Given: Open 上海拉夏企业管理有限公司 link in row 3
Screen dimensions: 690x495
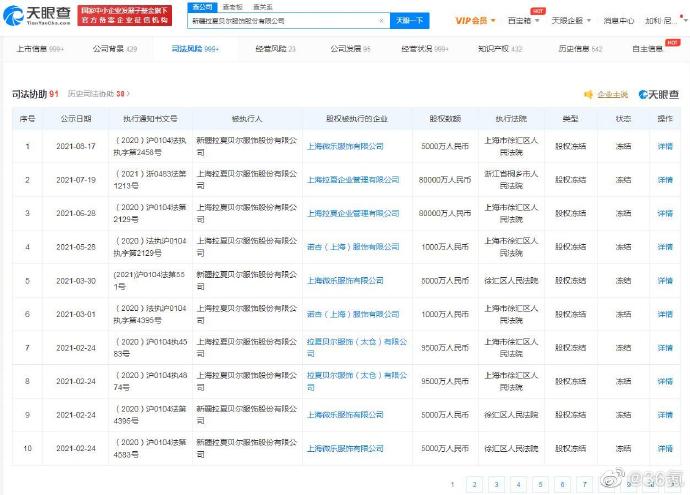Looking at the screenshot, I should 353,213.
